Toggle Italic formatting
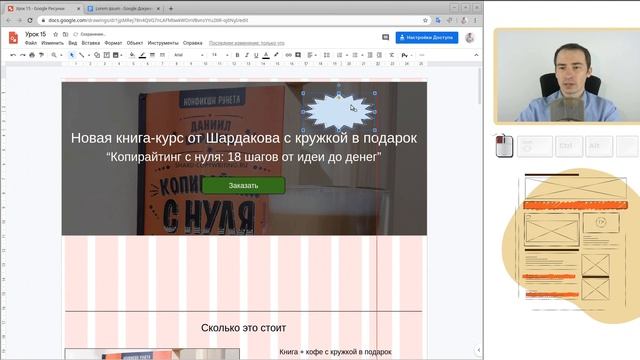Viewport: 640px width, 360px height. (x=247, y=55)
